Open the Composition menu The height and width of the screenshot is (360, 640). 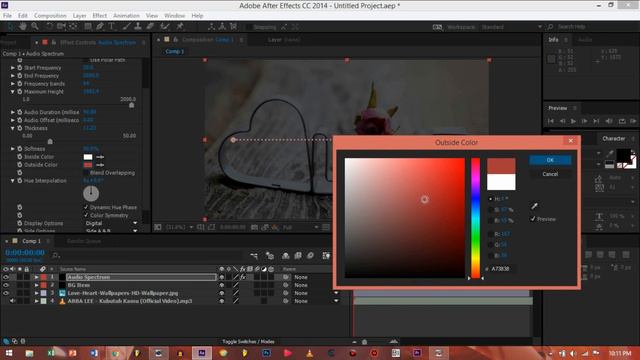click(50, 16)
